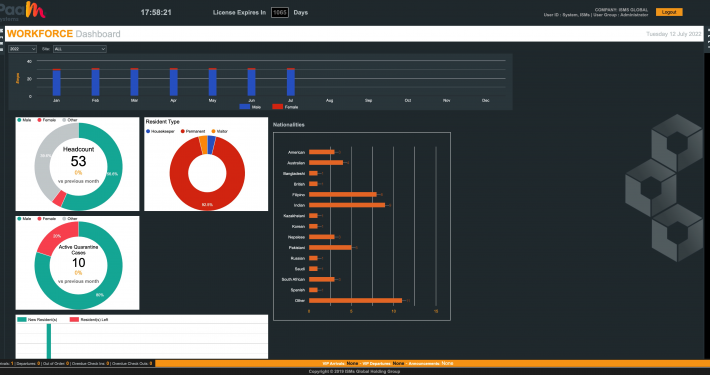Viewport: 710px width, 375px height.
Task: Toggle the Female series in monthly bar chart legend
Action: click(278, 107)
